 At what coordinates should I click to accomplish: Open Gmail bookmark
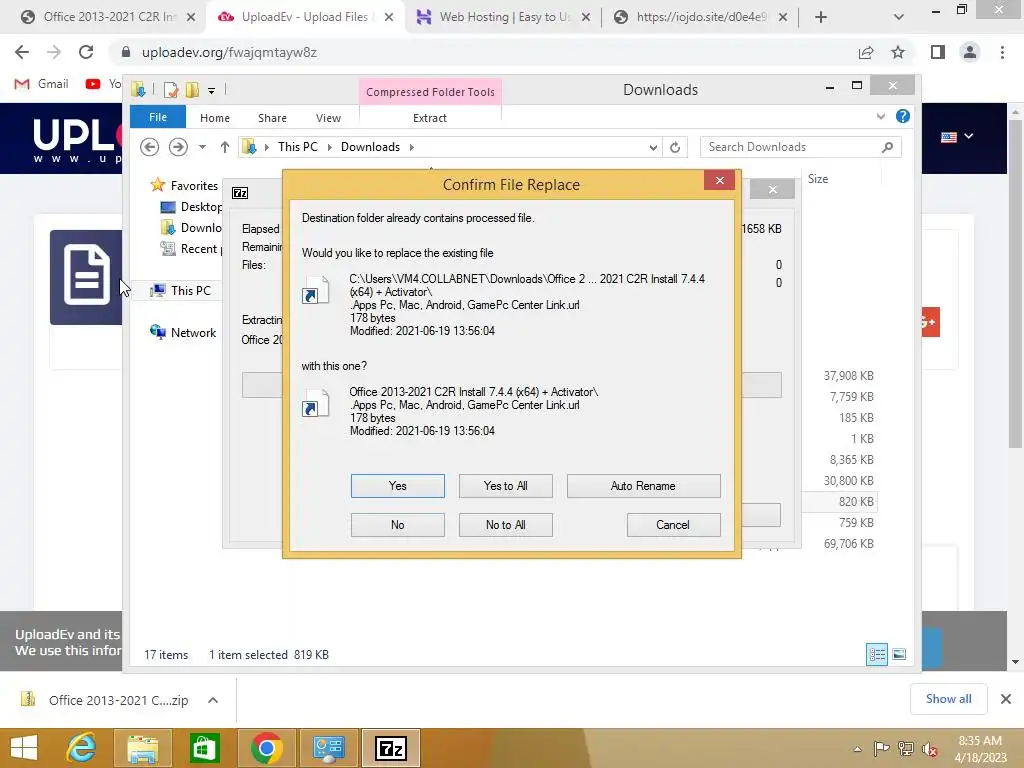42,84
